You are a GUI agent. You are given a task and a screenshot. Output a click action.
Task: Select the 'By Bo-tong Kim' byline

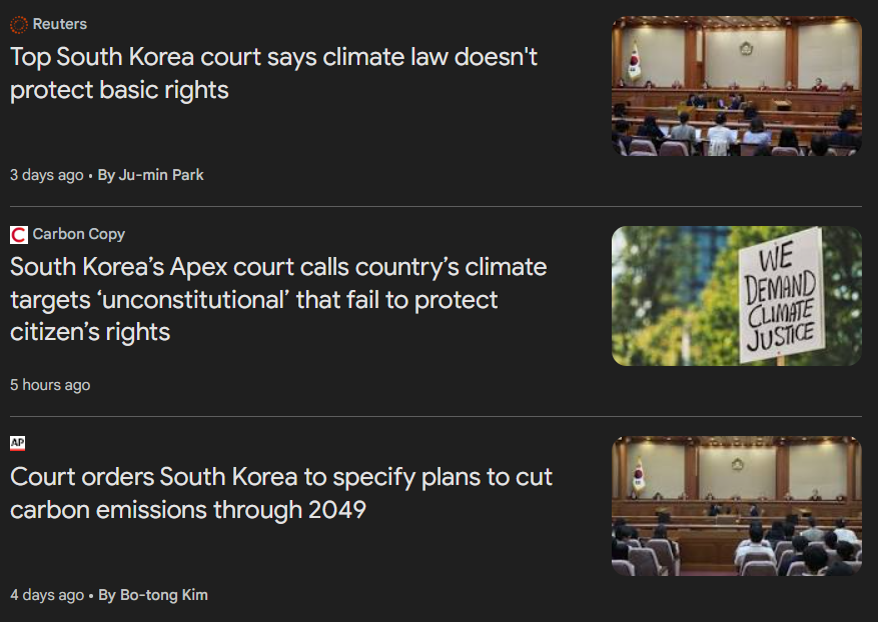153,595
